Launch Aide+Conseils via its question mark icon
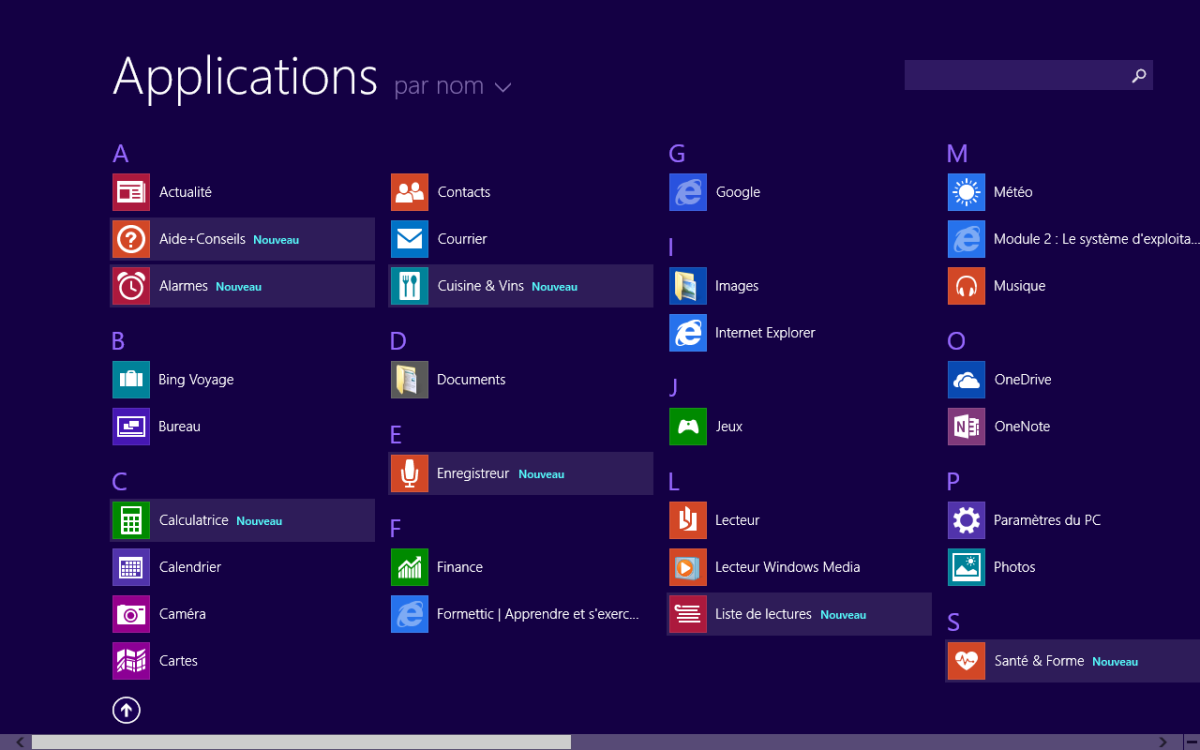 pyautogui.click(x=131, y=239)
